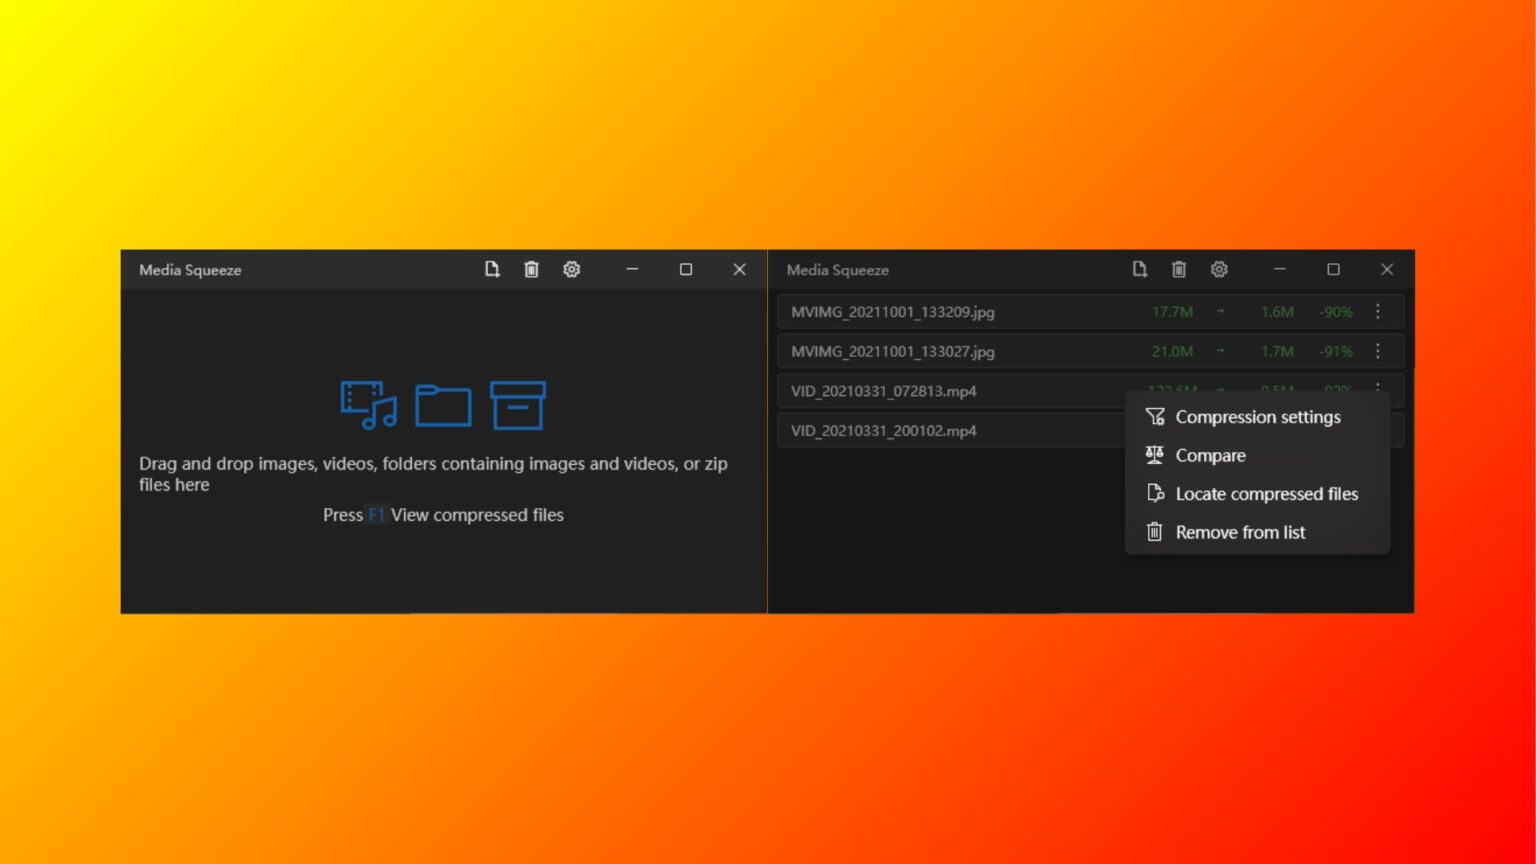Click the filter icon beside Compression settings
Viewport: 1536px width, 864px height.
click(x=1155, y=416)
